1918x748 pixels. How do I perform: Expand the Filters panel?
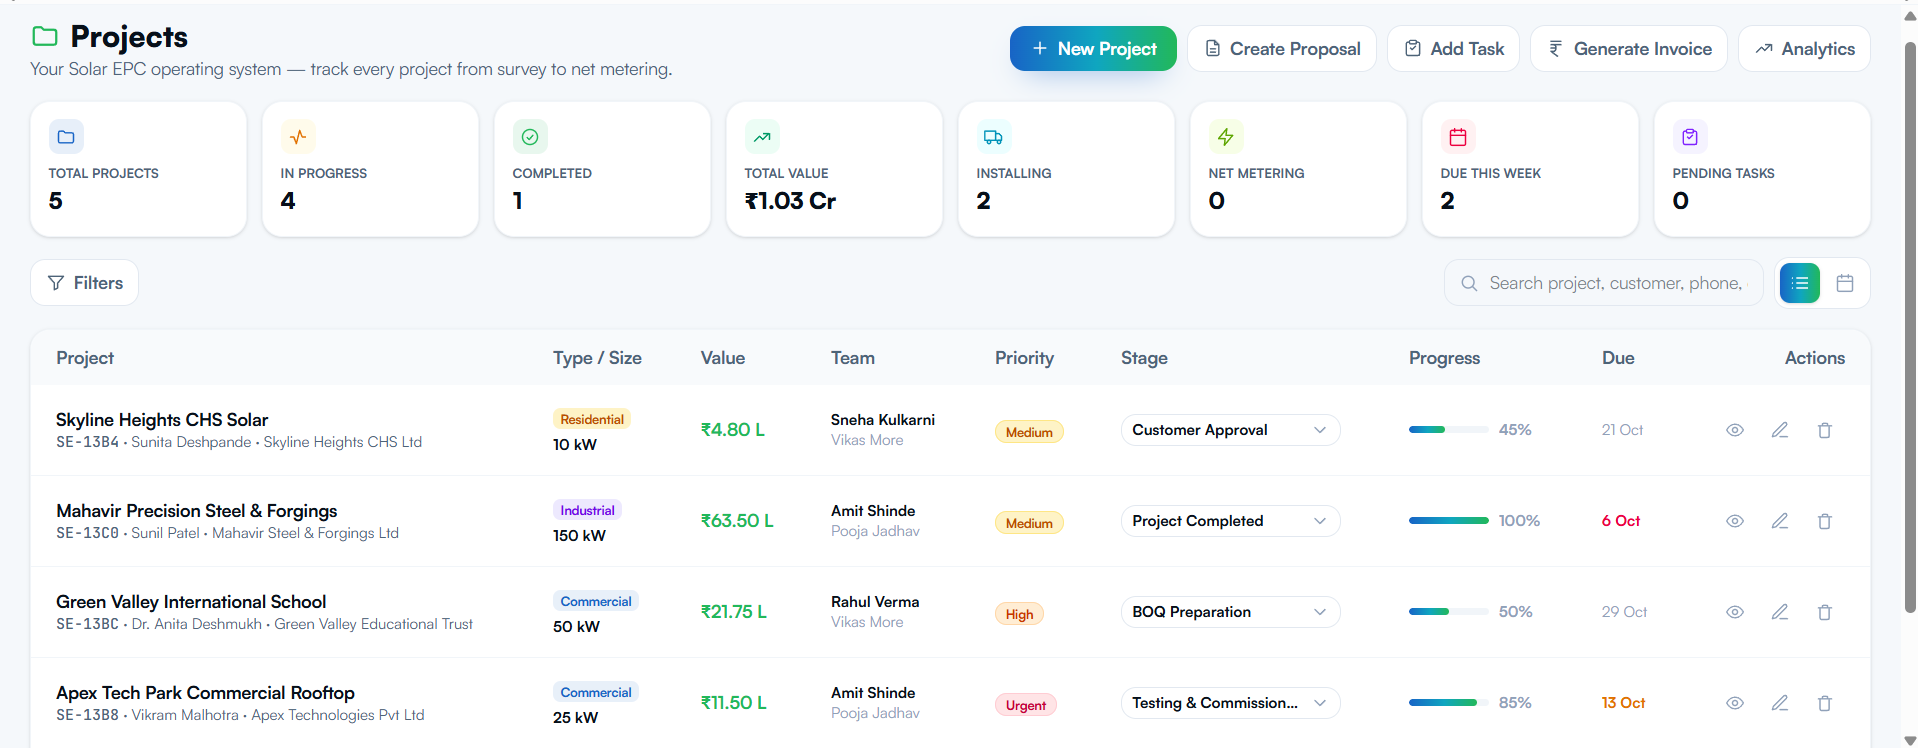point(85,283)
